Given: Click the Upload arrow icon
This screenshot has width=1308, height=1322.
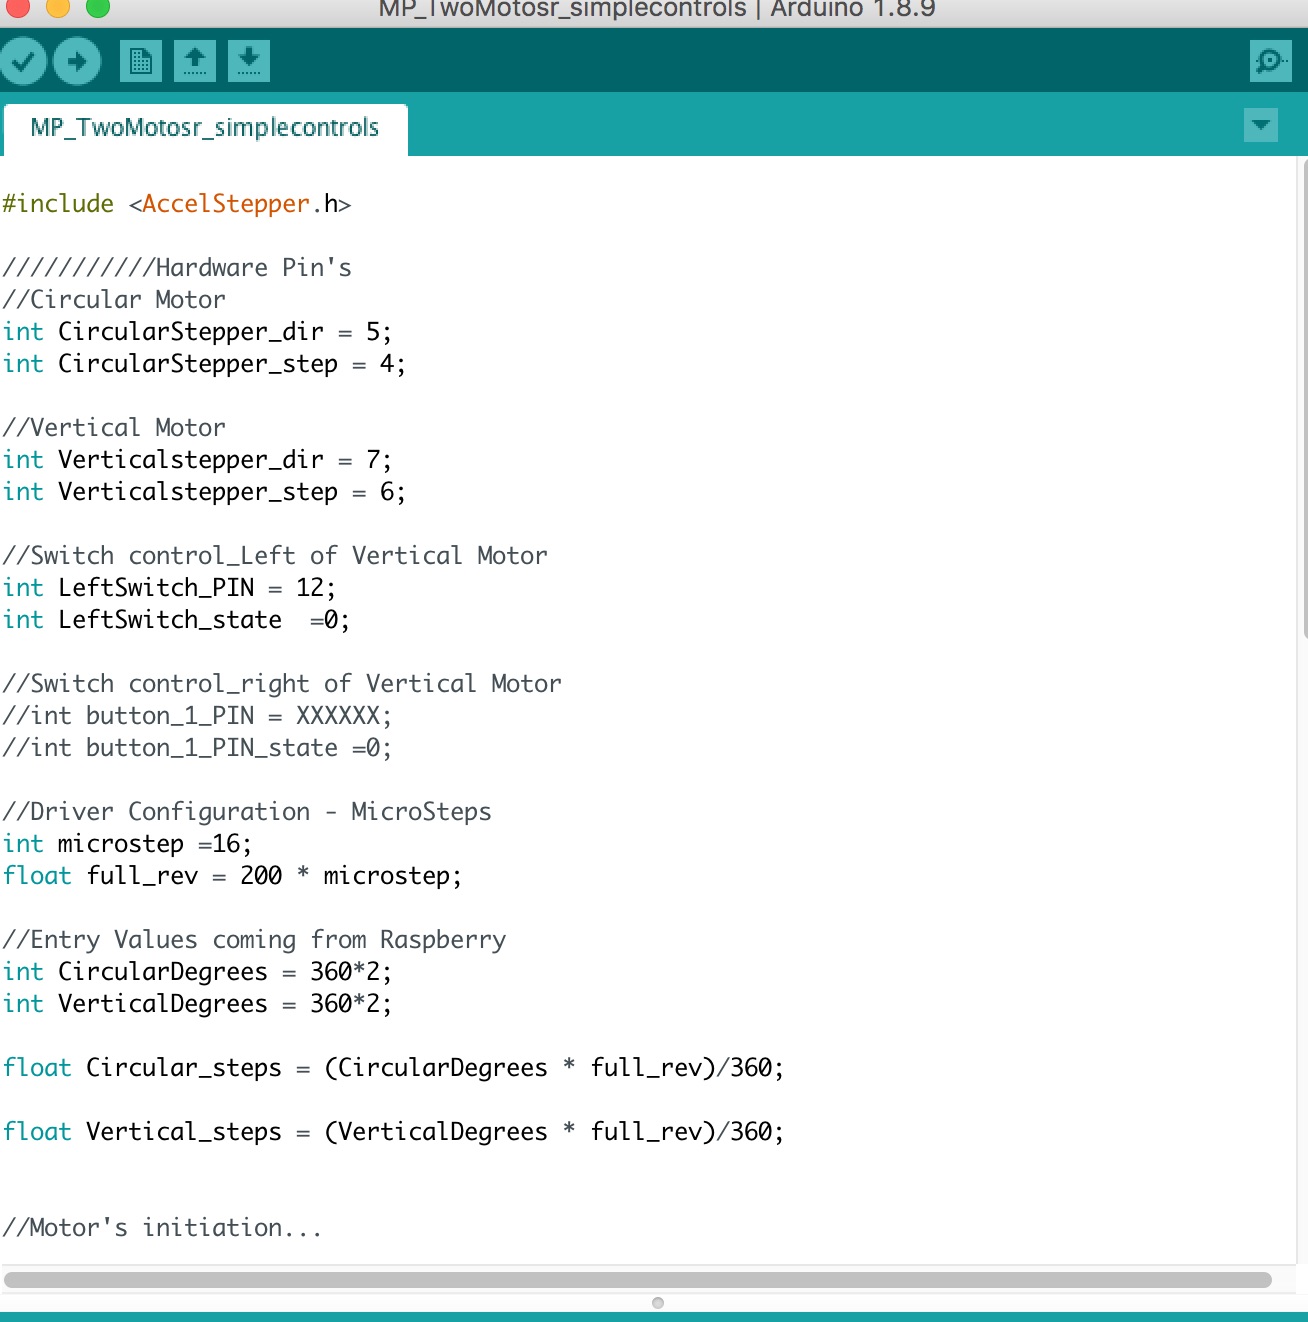Looking at the screenshot, I should pos(77,62).
